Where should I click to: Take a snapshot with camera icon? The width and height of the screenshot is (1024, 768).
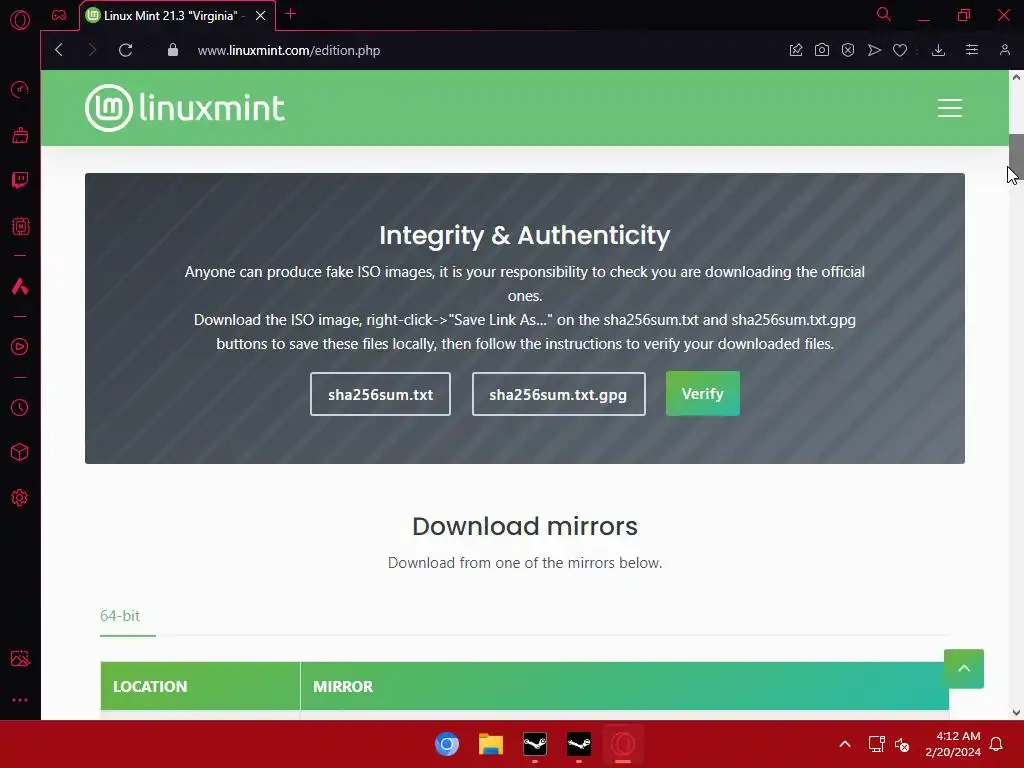[822, 50]
